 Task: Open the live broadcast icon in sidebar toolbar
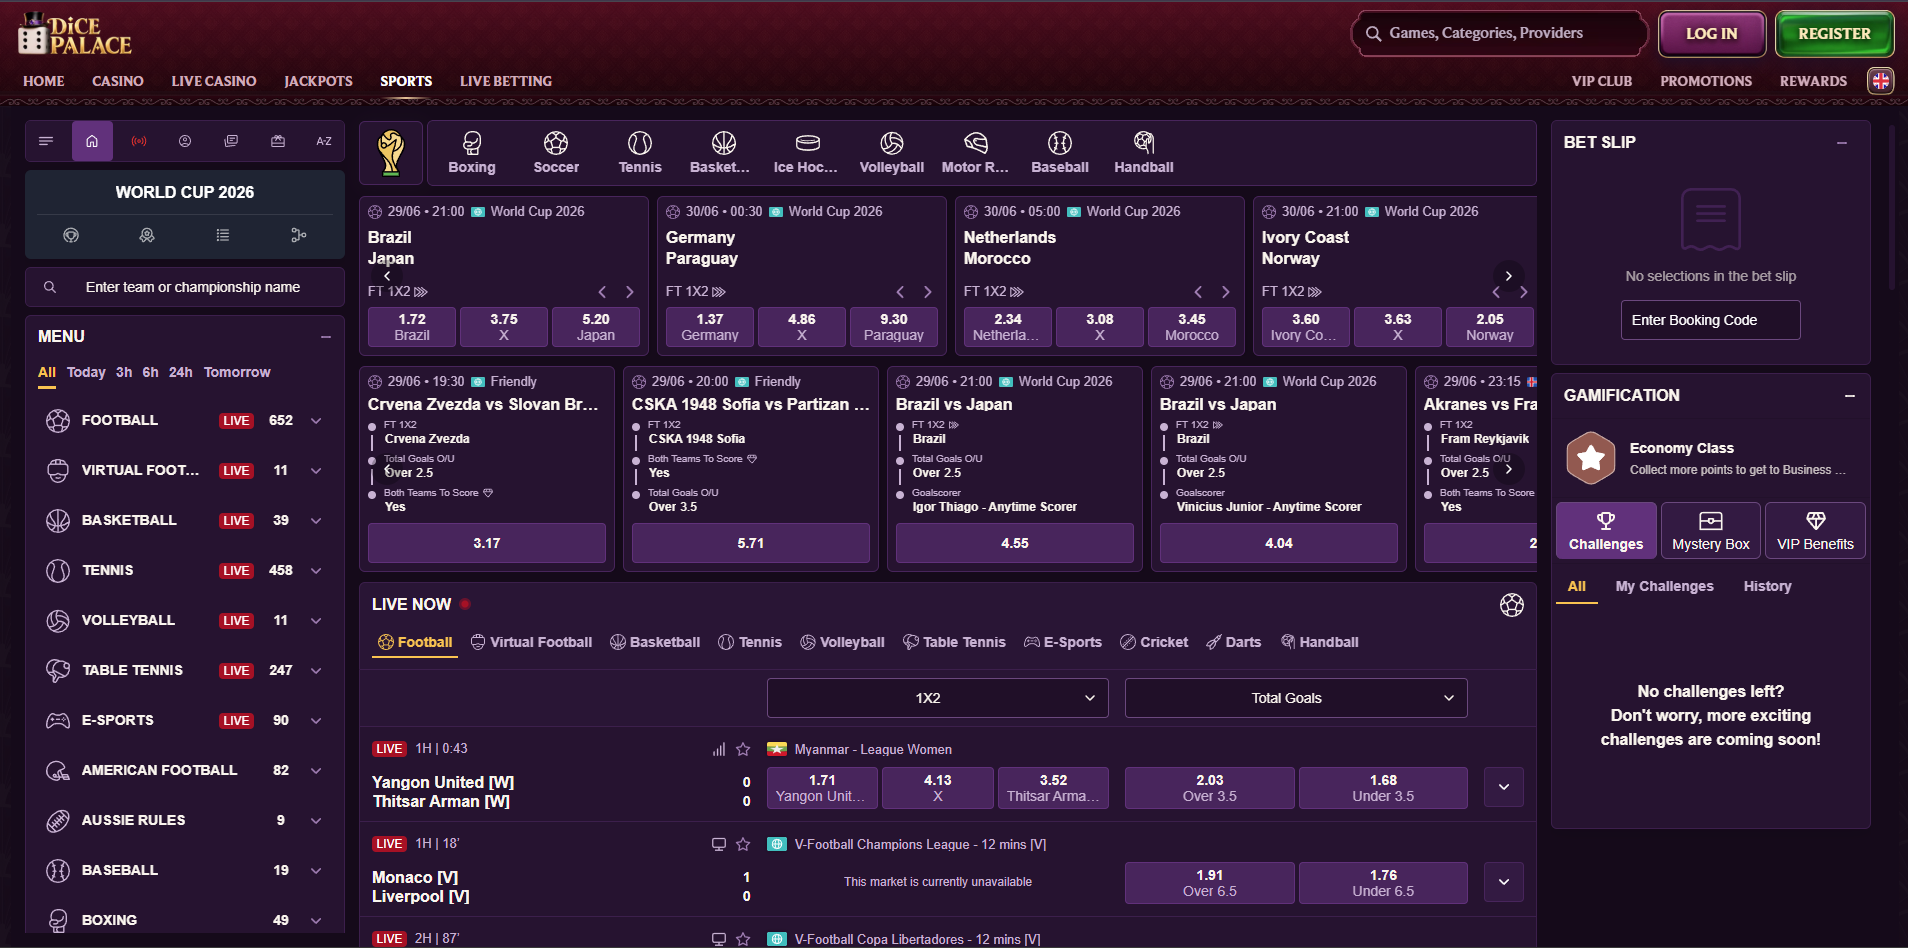[x=139, y=141]
